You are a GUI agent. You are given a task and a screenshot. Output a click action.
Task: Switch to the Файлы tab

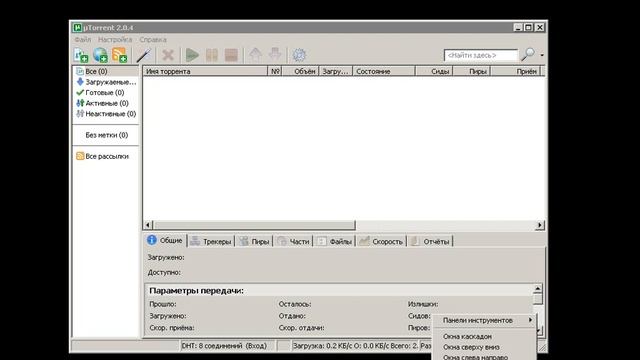[334, 241]
